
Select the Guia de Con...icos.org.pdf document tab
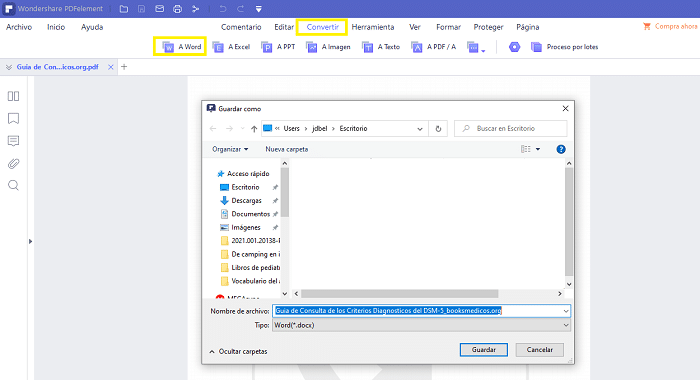[58, 67]
